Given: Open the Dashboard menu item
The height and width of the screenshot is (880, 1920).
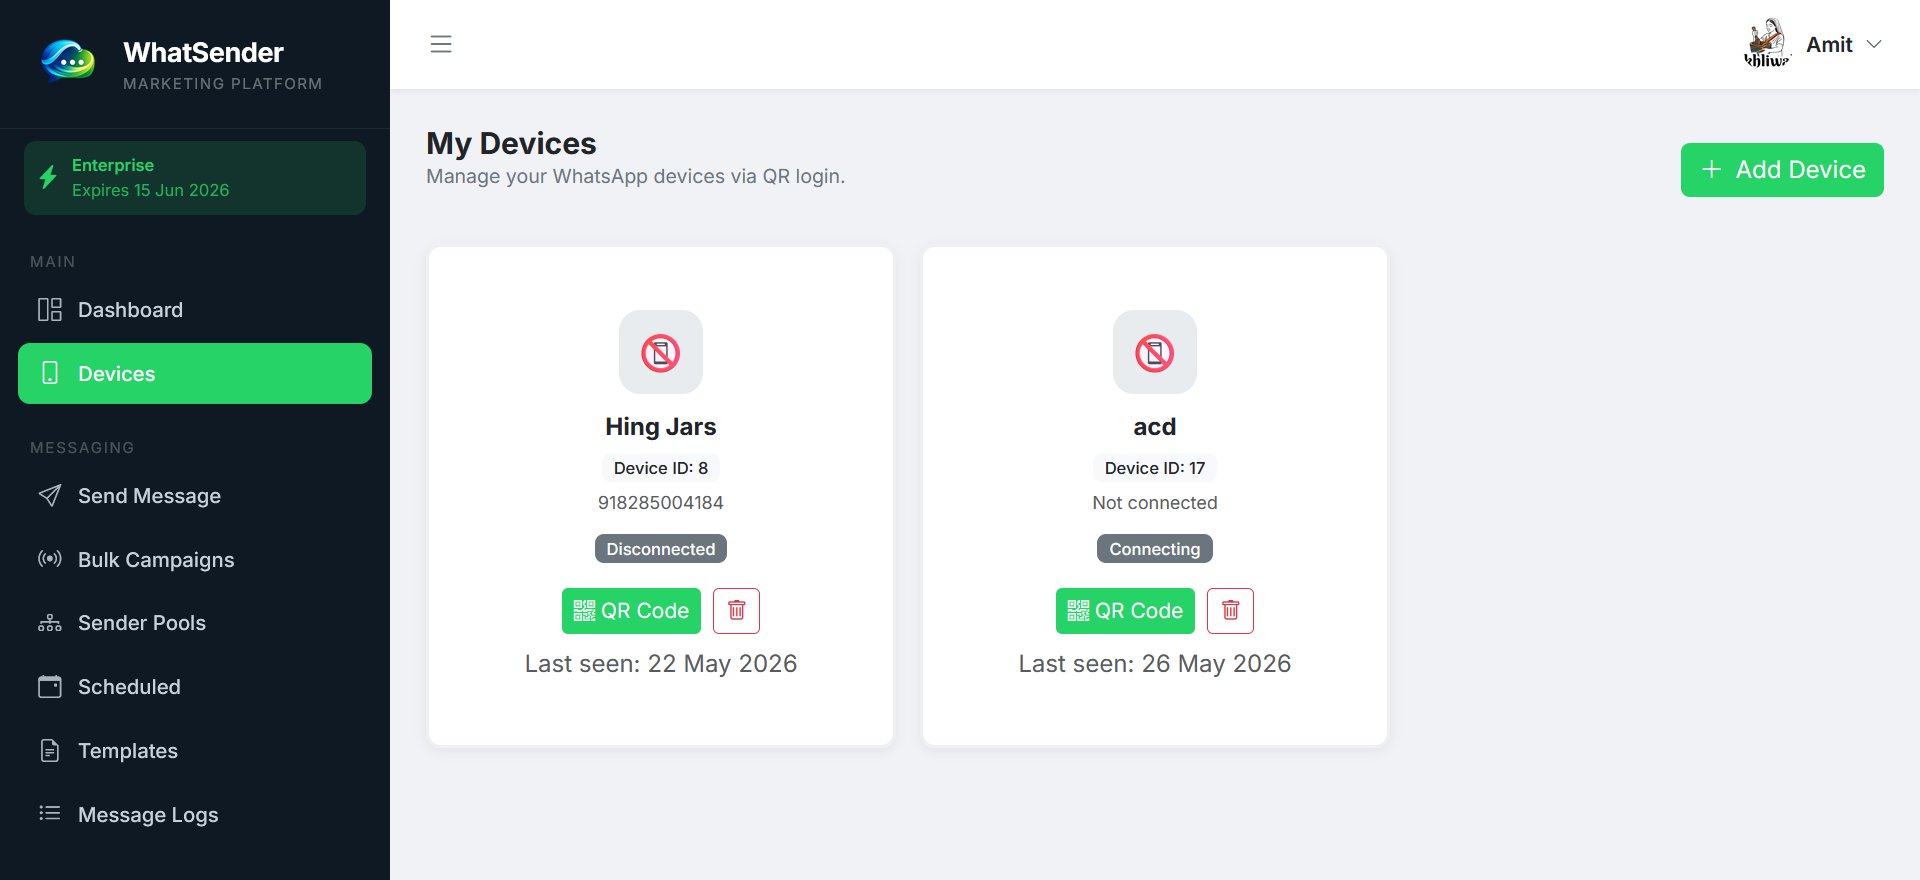Looking at the screenshot, I should pos(195,310).
